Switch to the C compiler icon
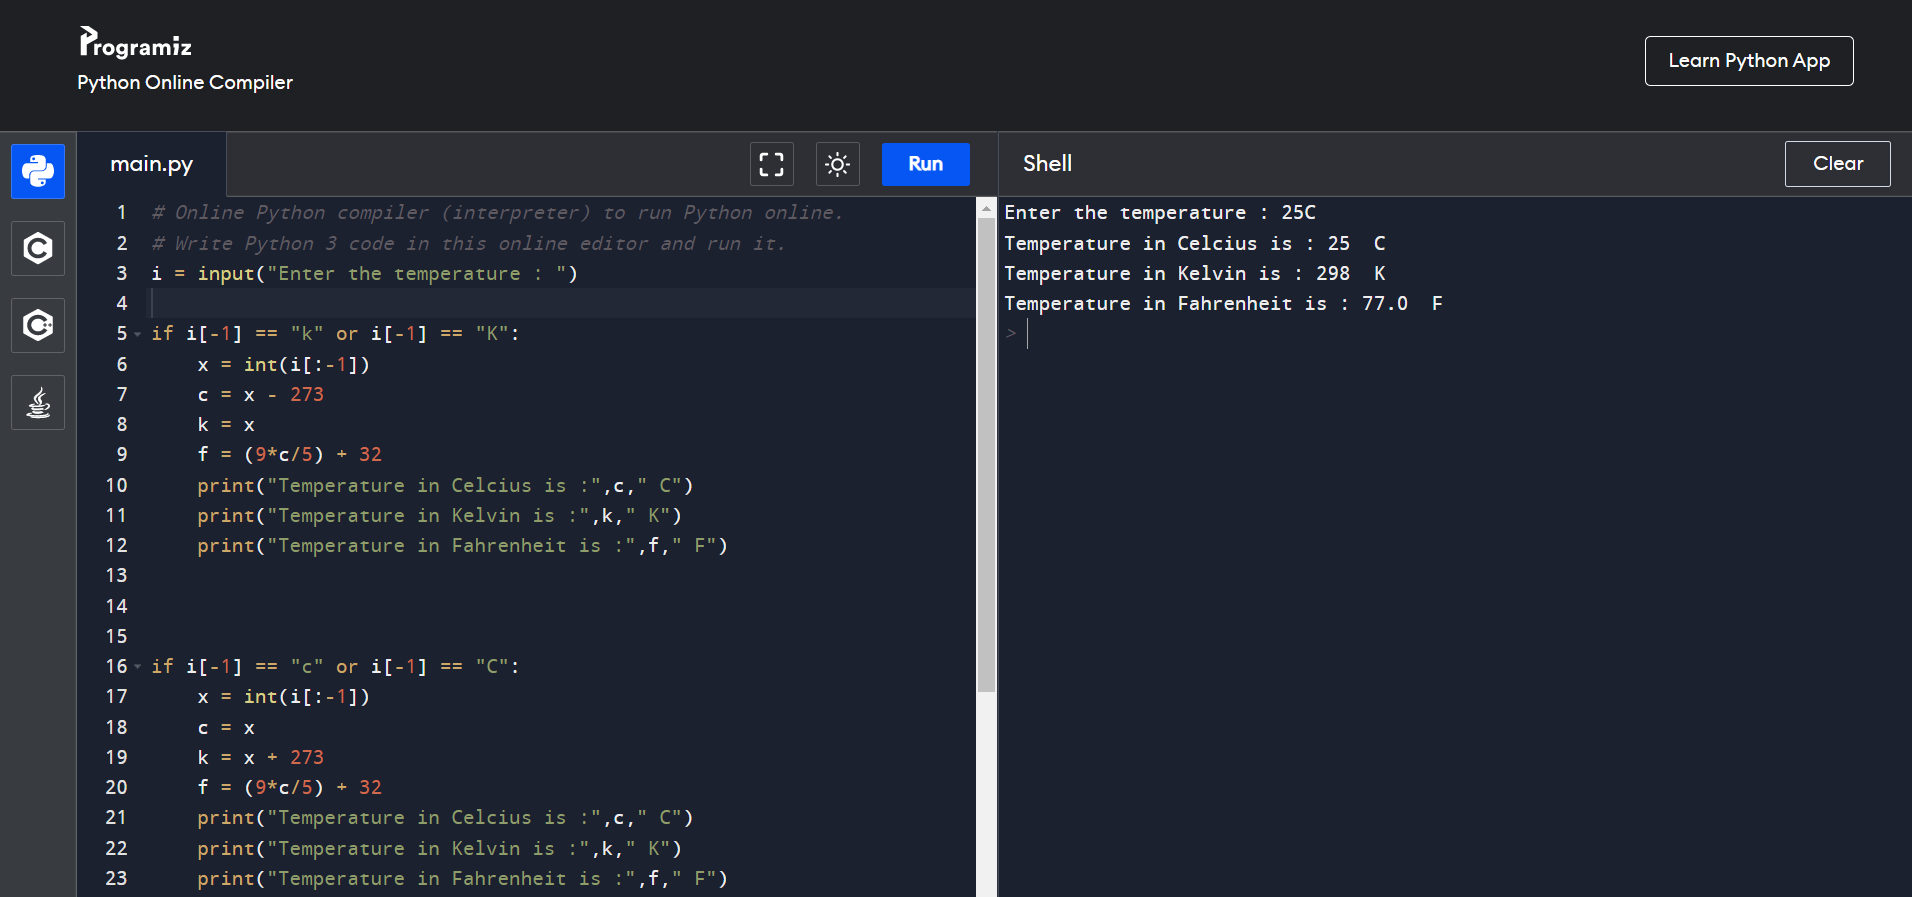1912x897 pixels. pyautogui.click(x=38, y=248)
